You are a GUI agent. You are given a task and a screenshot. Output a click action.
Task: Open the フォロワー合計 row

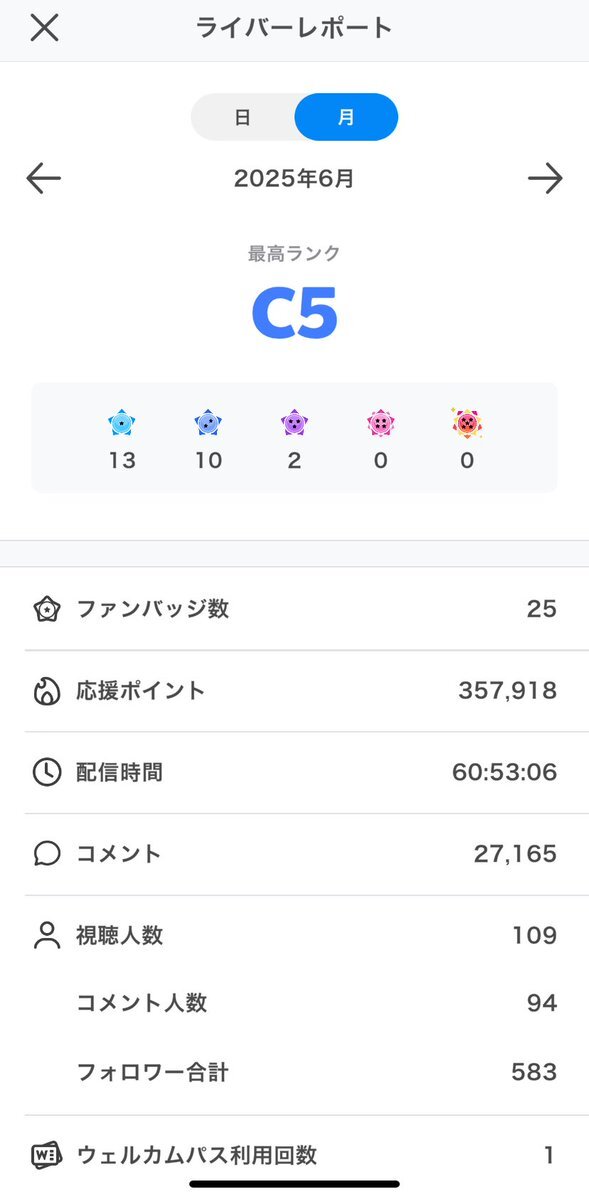click(x=294, y=1072)
